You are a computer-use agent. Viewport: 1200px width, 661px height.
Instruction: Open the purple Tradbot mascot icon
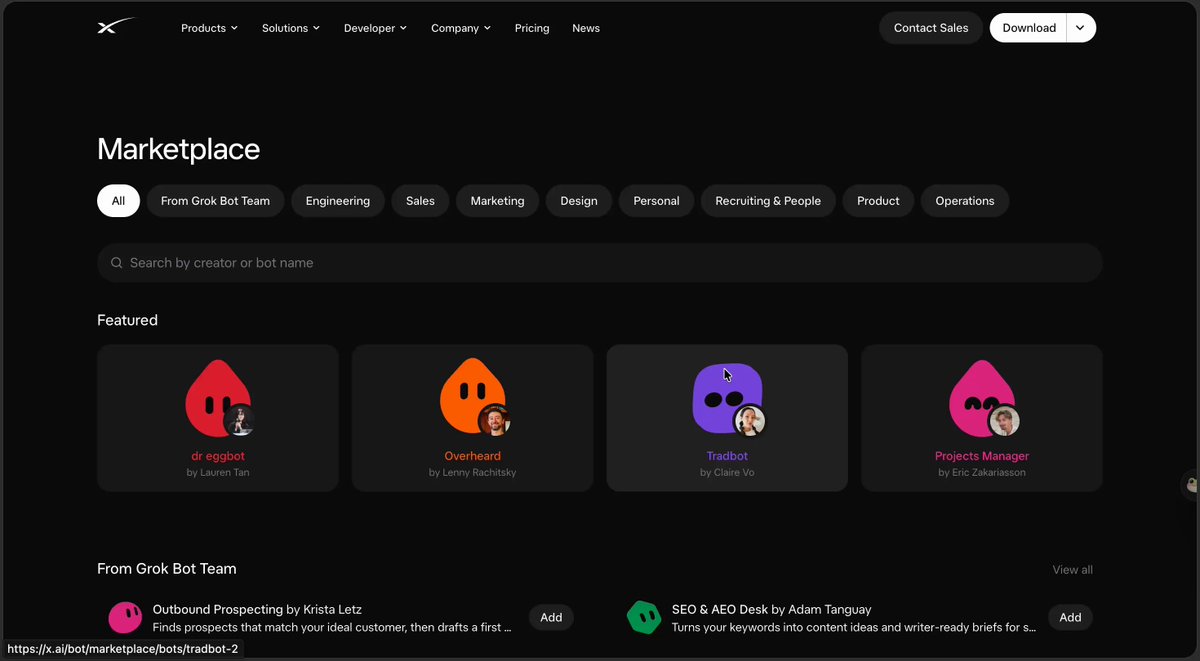pos(727,398)
